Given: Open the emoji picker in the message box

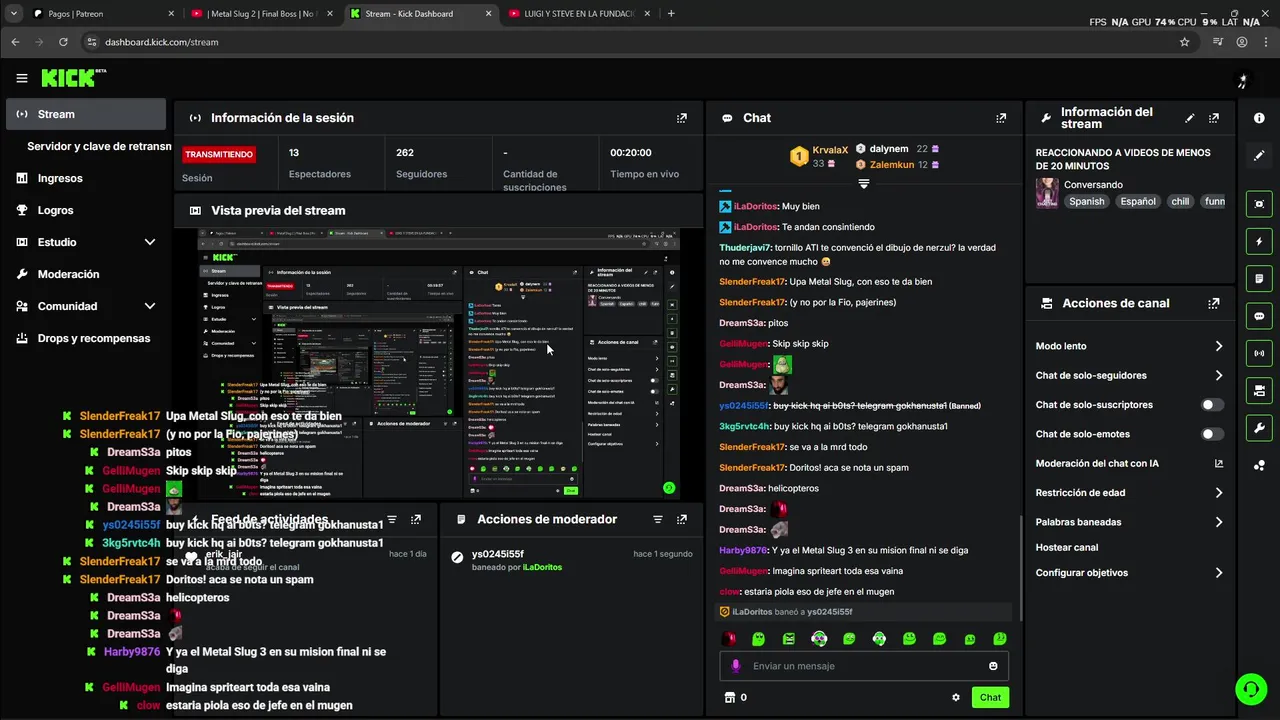Looking at the screenshot, I should [x=993, y=666].
